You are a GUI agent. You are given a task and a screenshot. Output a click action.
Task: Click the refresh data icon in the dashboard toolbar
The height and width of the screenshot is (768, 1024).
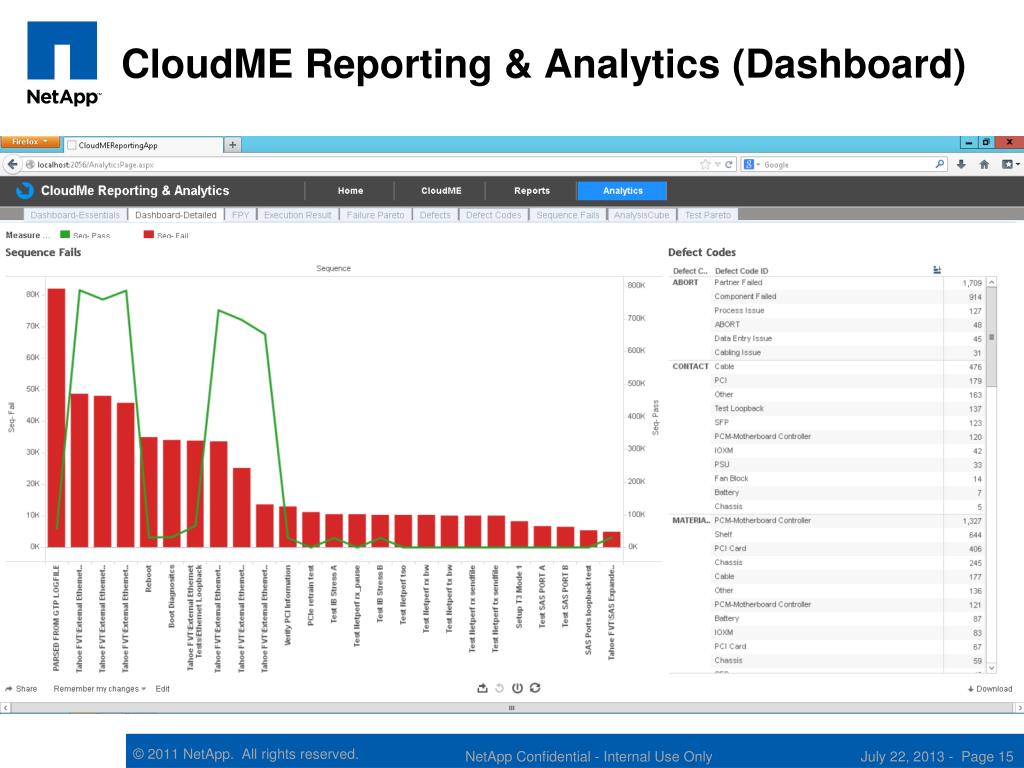535,688
